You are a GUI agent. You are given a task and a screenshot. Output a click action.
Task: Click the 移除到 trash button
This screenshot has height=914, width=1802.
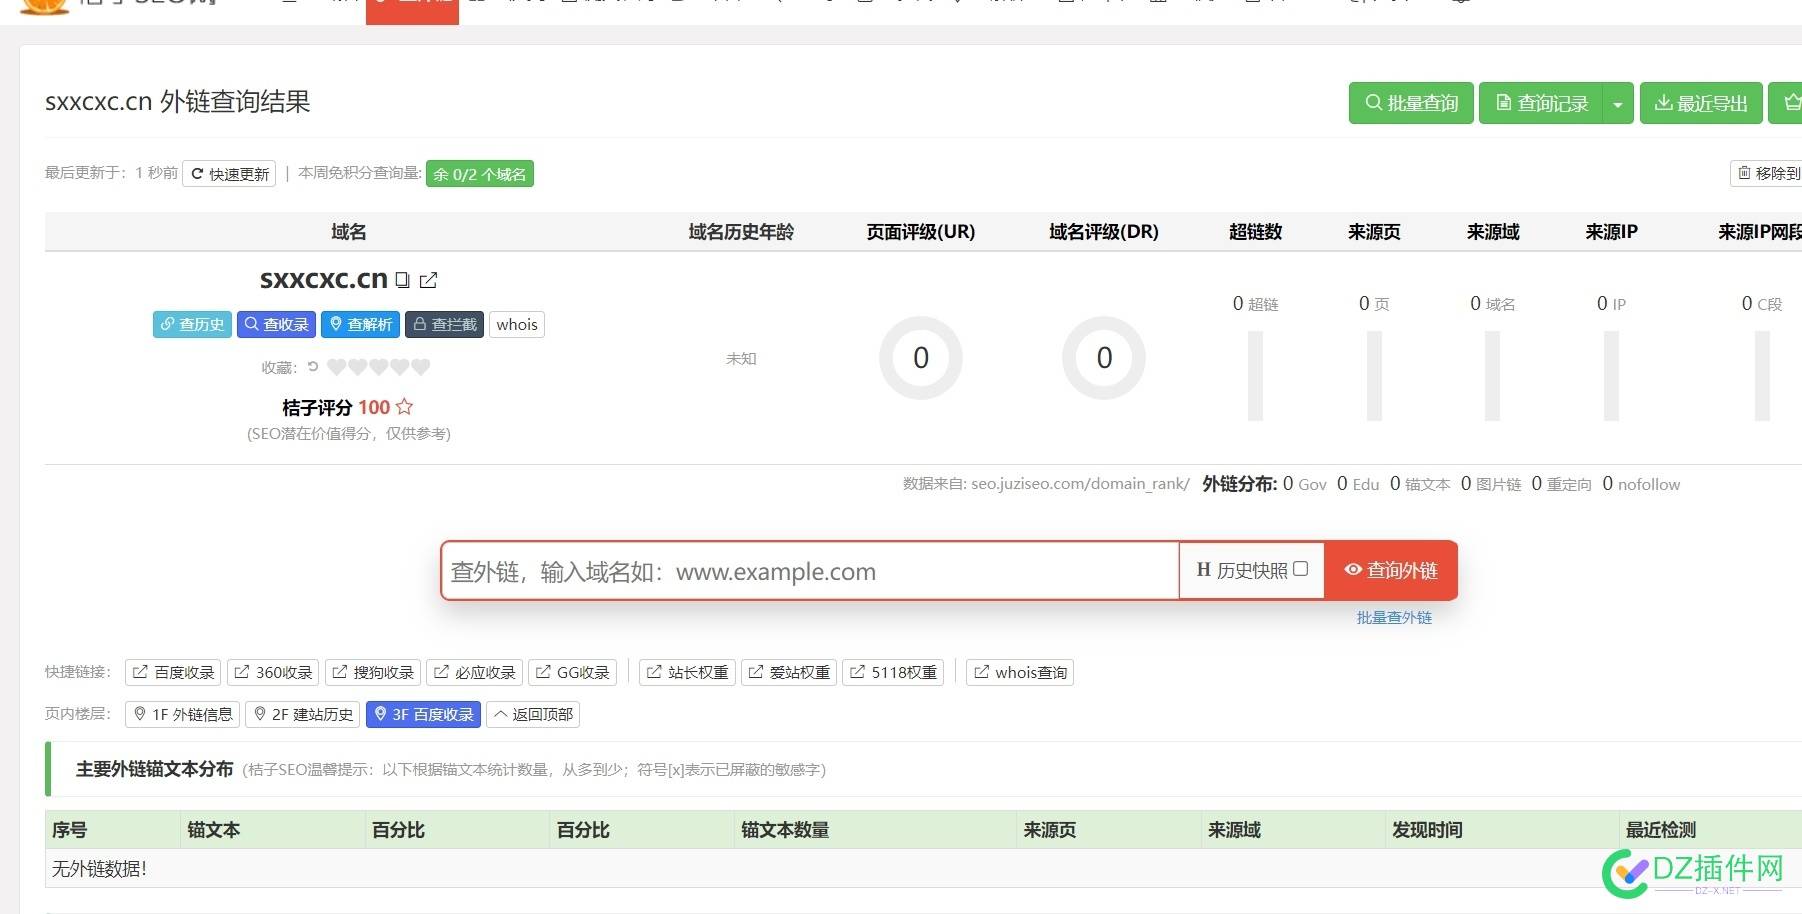(1766, 173)
